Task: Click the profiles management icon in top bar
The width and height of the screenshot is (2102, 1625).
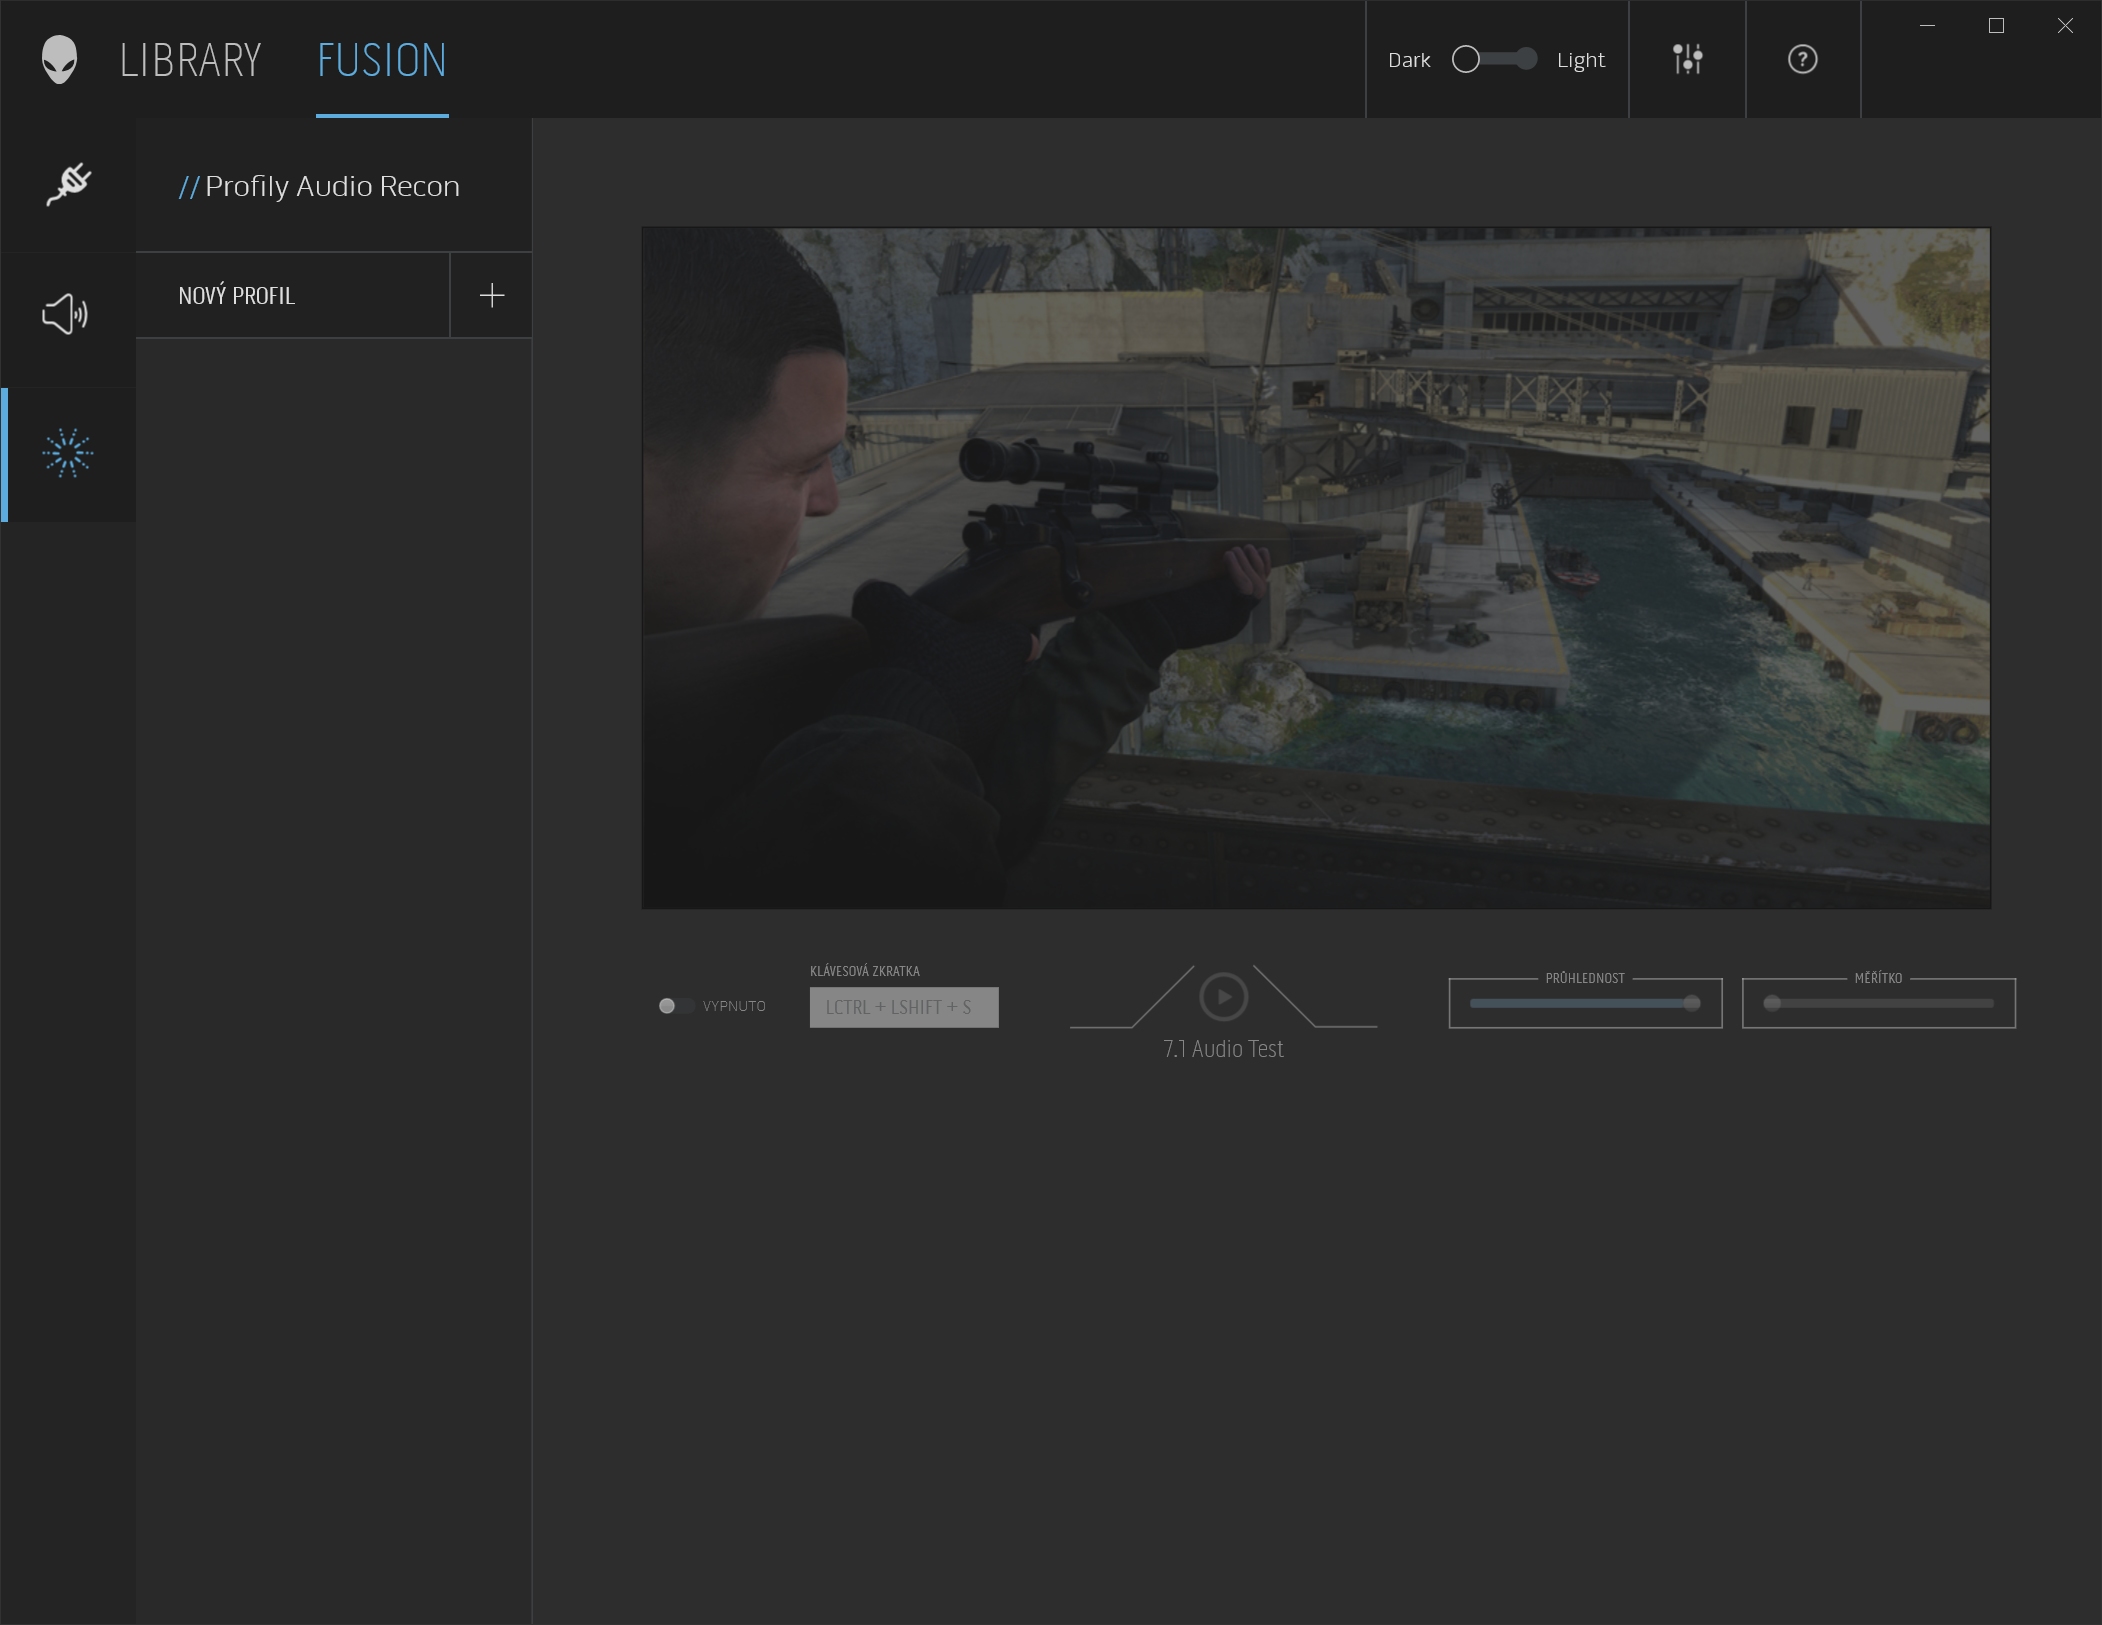Action: (1687, 58)
